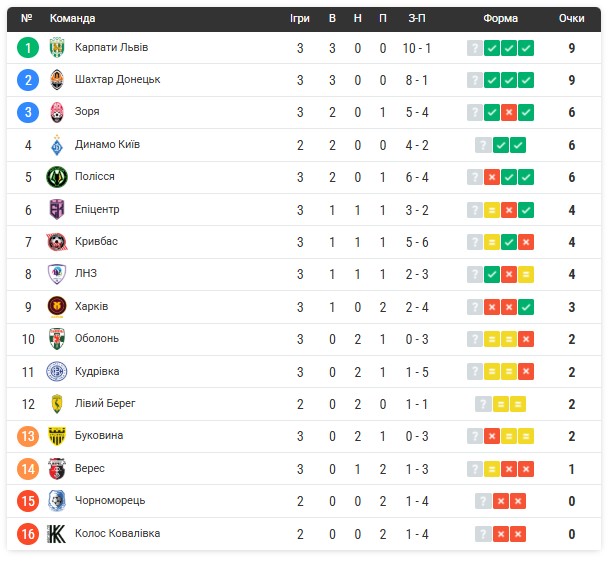Click the Чорноморець club crest
This screenshot has height=562, width=610.
click(57, 501)
